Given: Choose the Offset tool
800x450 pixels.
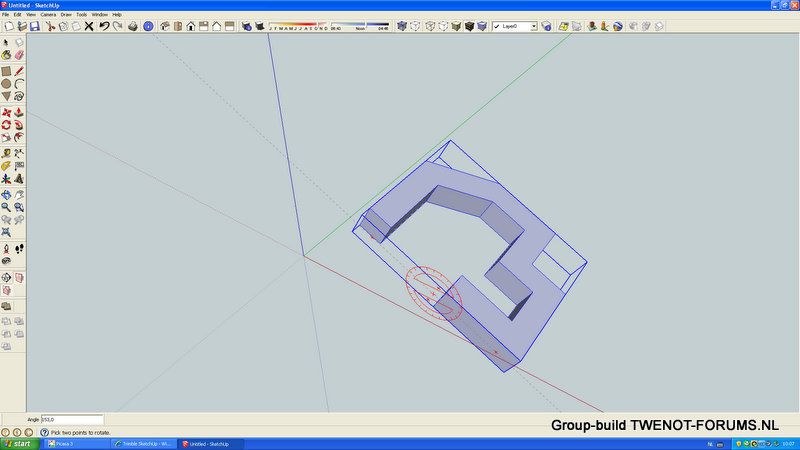Looking at the screenshot, I should pyautogui.click(x=19, y=138).
